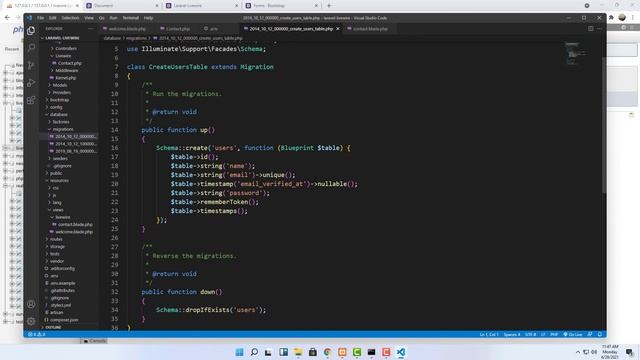The height and width of the screenshot is (360, 640).
Task: Click the Spaces: 4 indentation status entry
Action: (511, 334)
